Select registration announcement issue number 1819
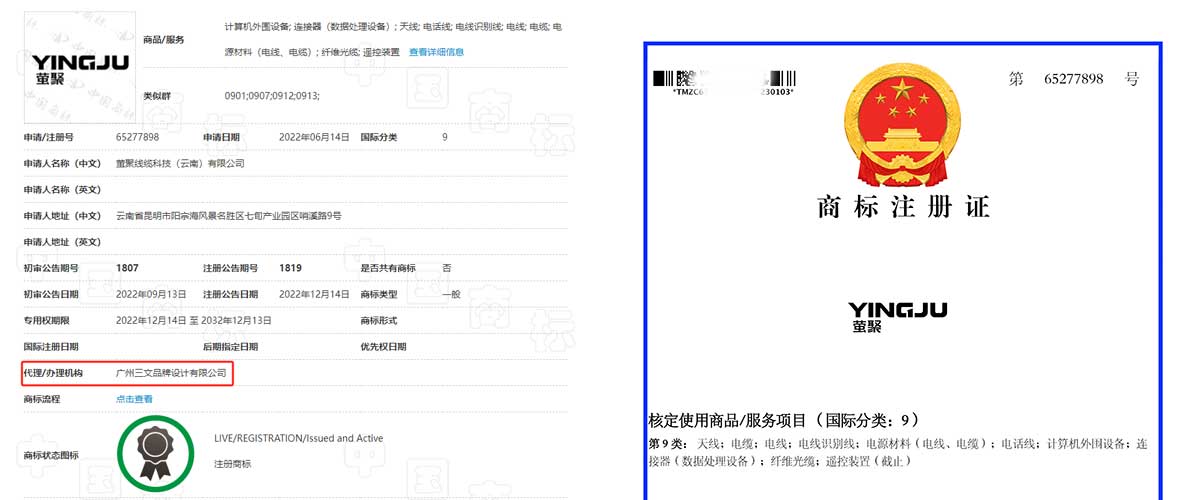The width and height of the screenshot is (1200, 500). (290, 268)
